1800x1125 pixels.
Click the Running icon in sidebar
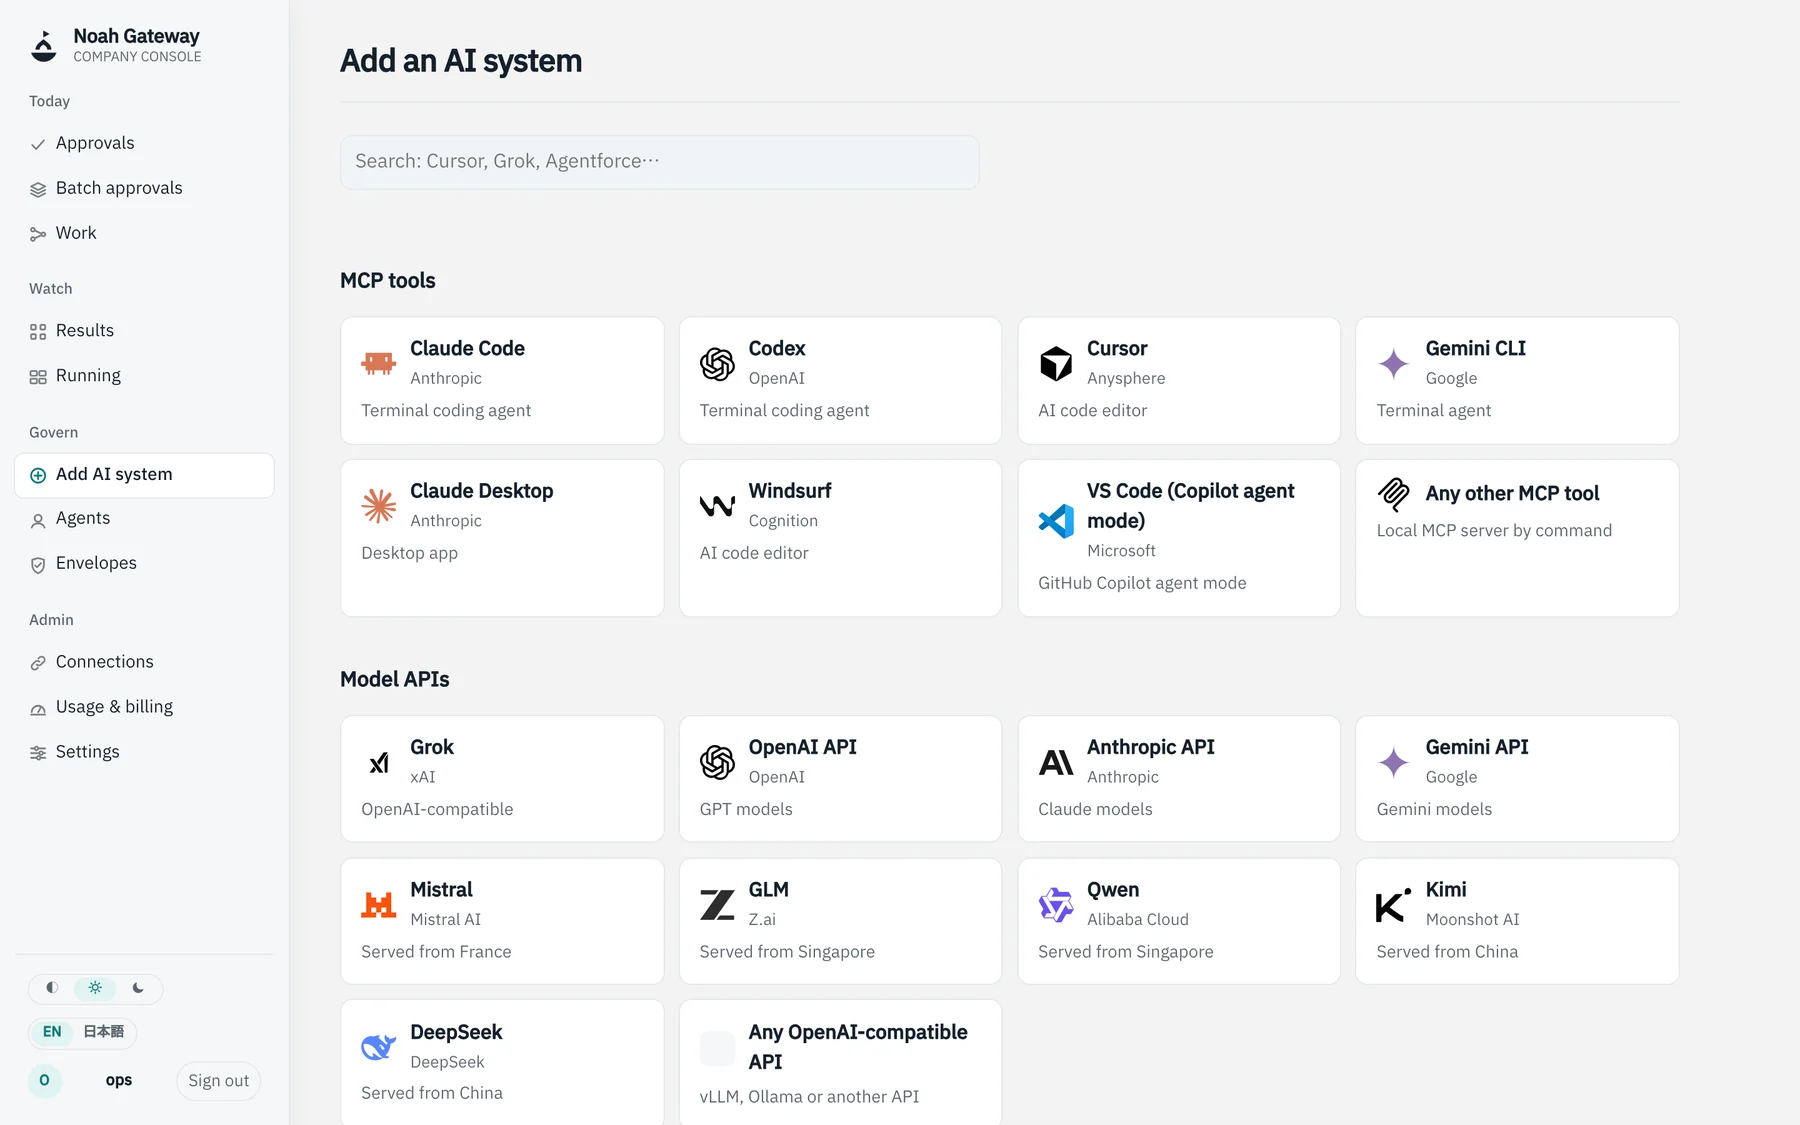[x=38, y=376]
